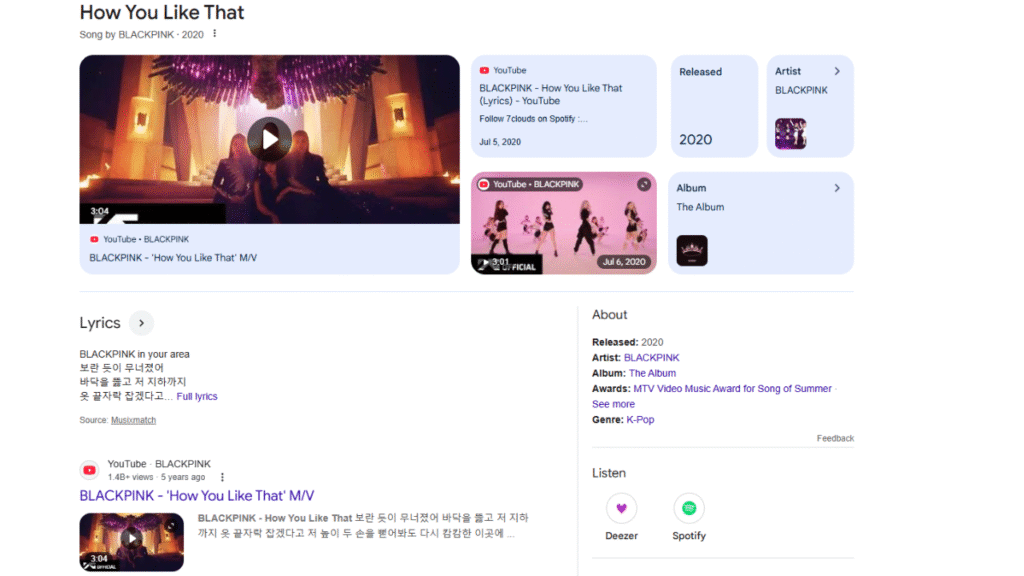Click See more under Awards
Viewport: 1024px width, 576px height.
(613, 404)
